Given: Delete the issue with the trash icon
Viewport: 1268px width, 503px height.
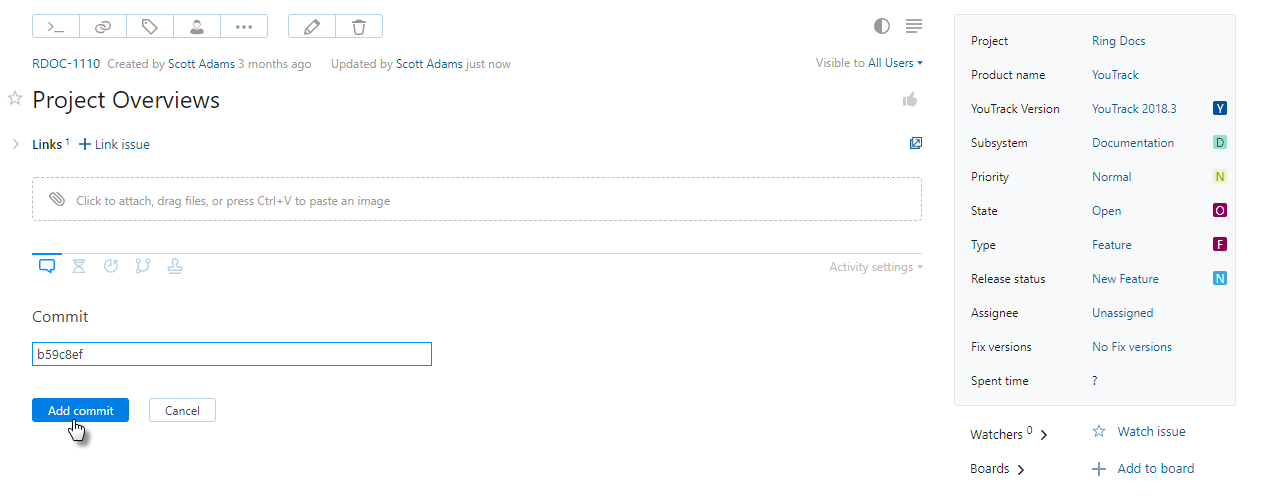Looking at the screenshot, I should [358, 26].
